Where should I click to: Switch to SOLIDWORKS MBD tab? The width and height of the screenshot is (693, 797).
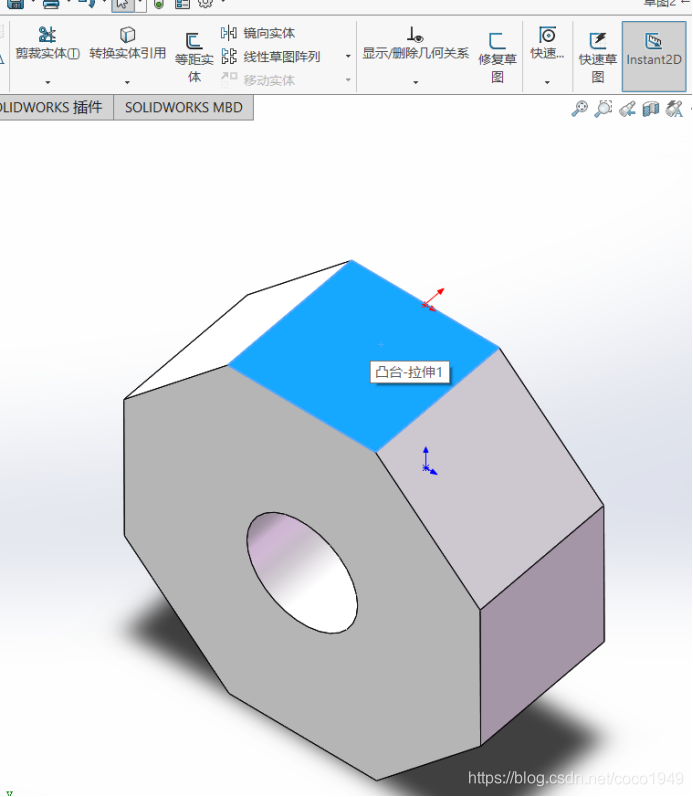(184, 107)
